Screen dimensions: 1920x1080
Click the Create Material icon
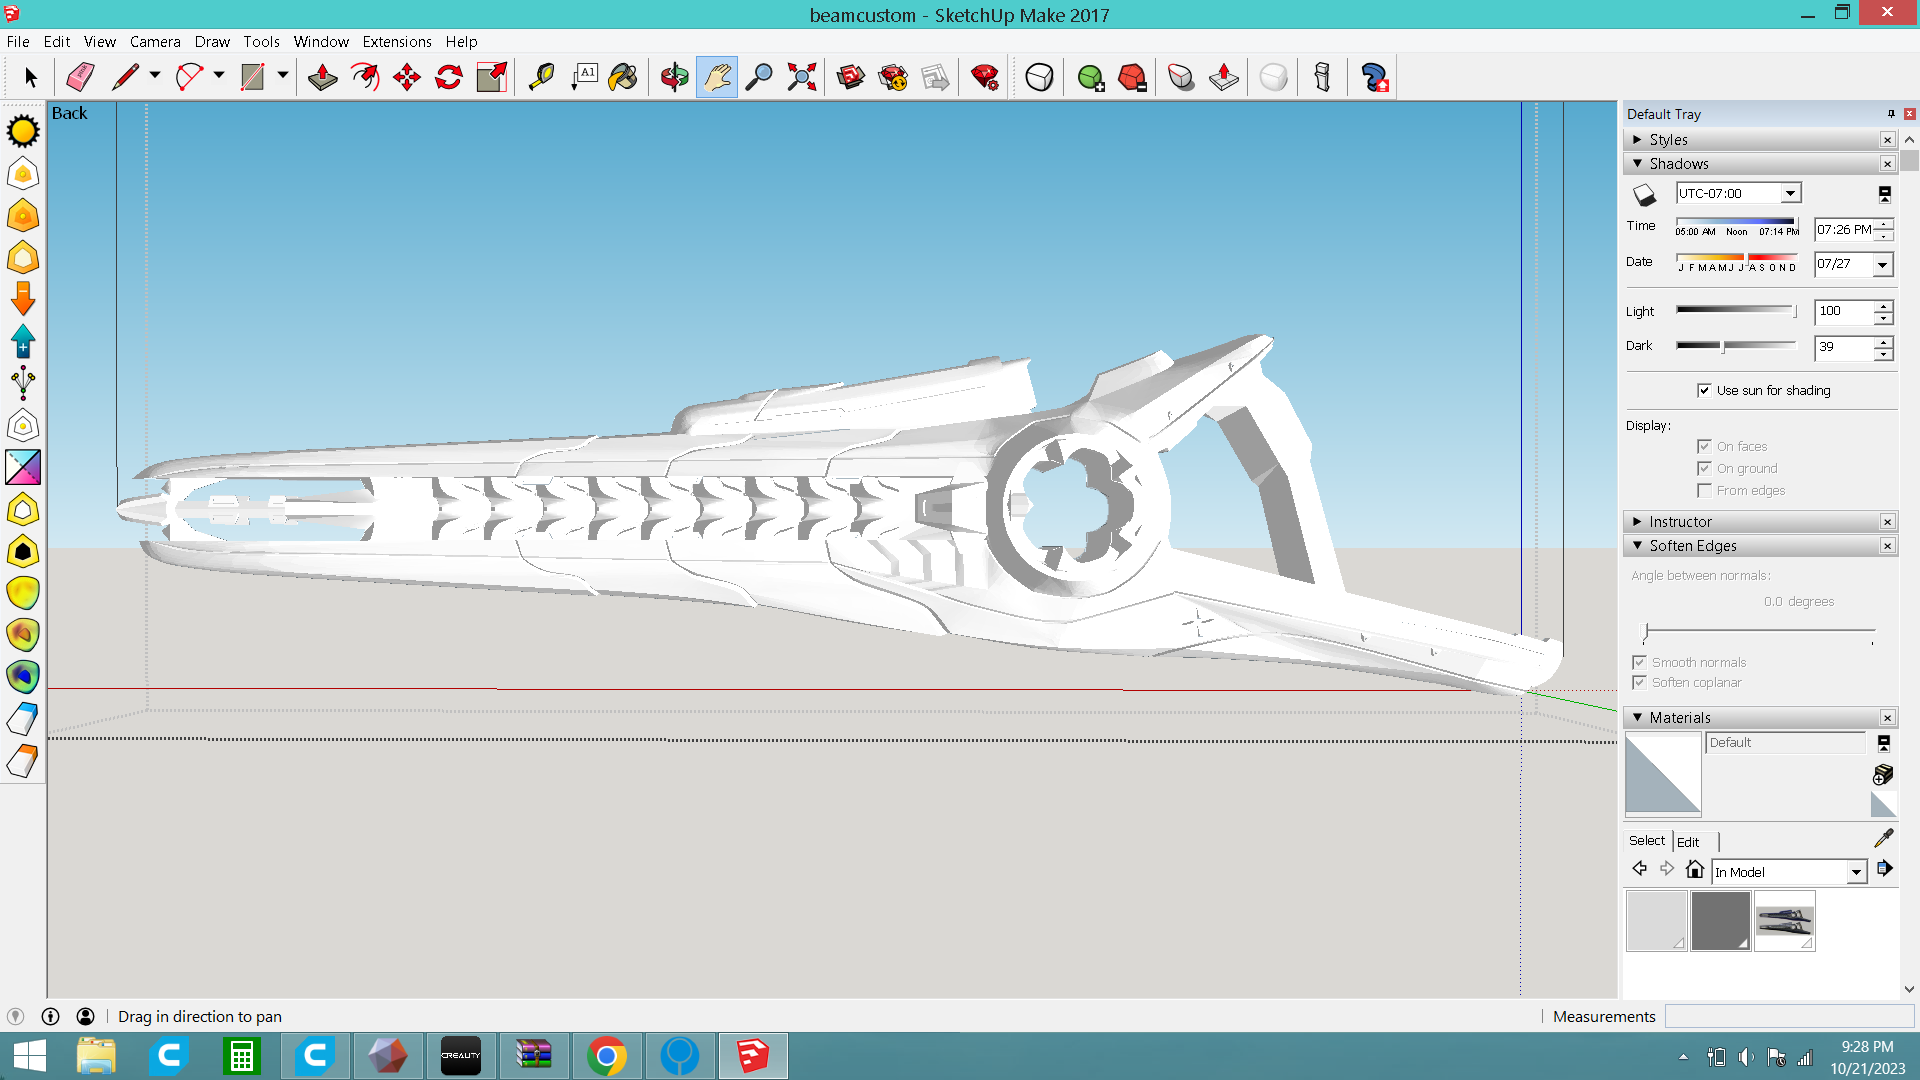point(1883,775)
